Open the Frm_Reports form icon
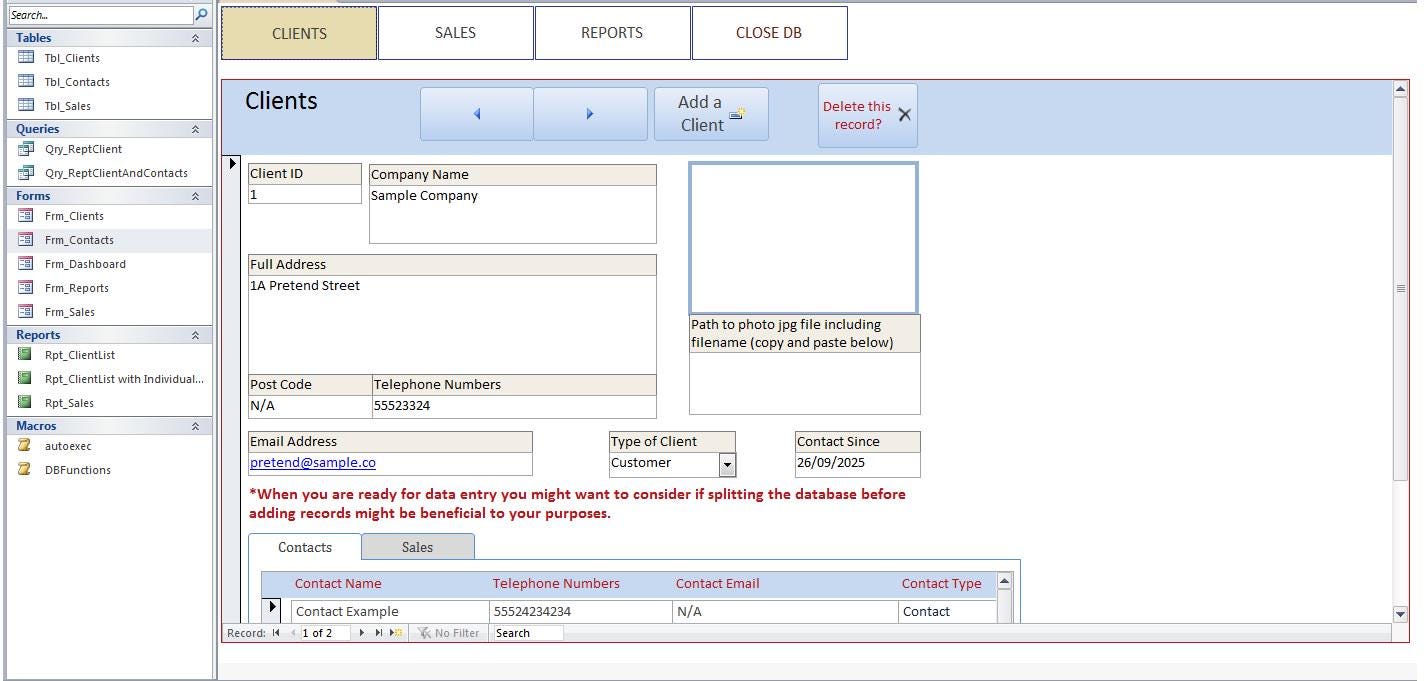This screenshot has width=1426, height=681. [x=26, y=287]
